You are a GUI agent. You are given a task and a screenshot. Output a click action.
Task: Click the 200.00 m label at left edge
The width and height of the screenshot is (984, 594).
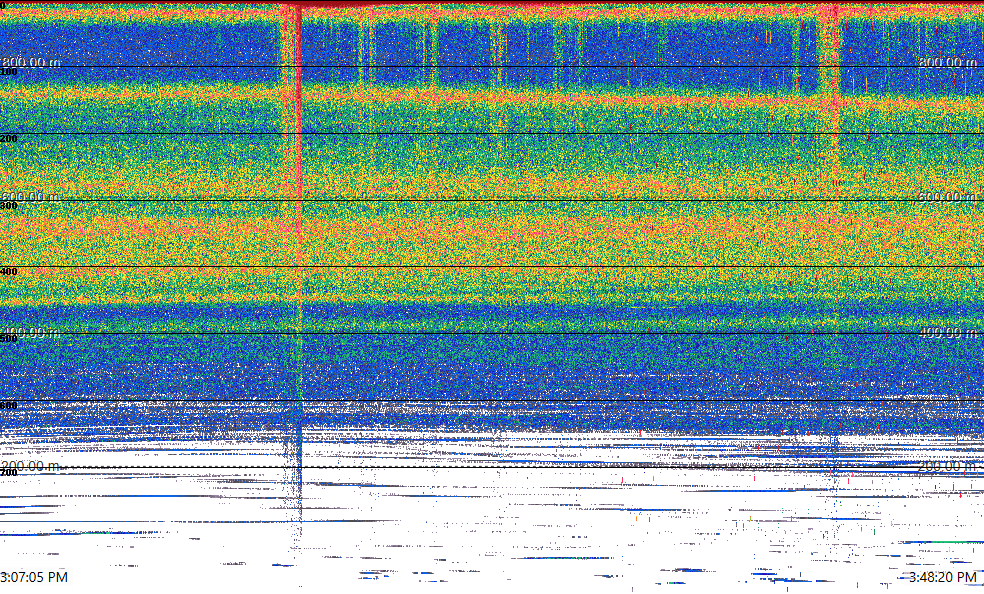31,466
